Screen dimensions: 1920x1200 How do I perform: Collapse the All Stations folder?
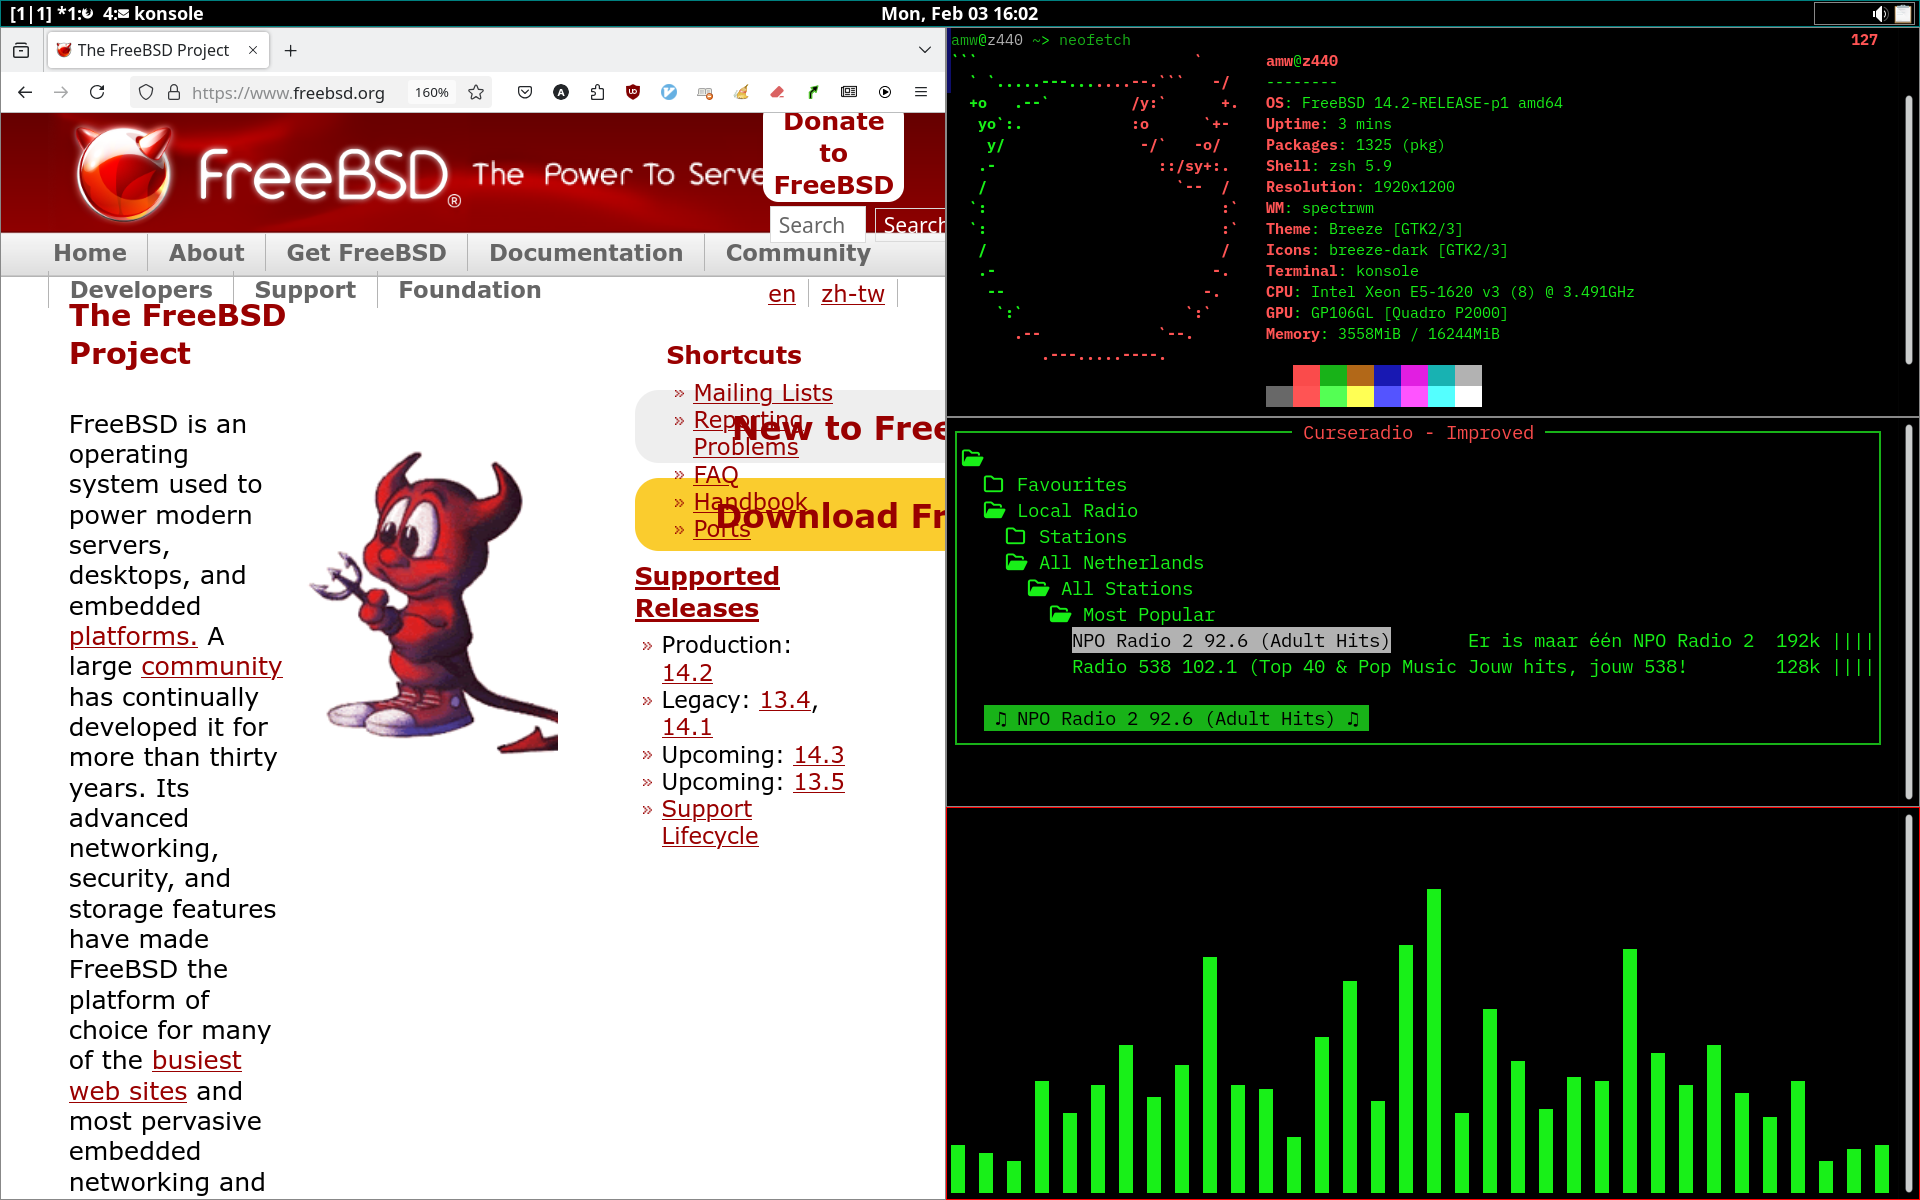click(x=1038, y=589)
